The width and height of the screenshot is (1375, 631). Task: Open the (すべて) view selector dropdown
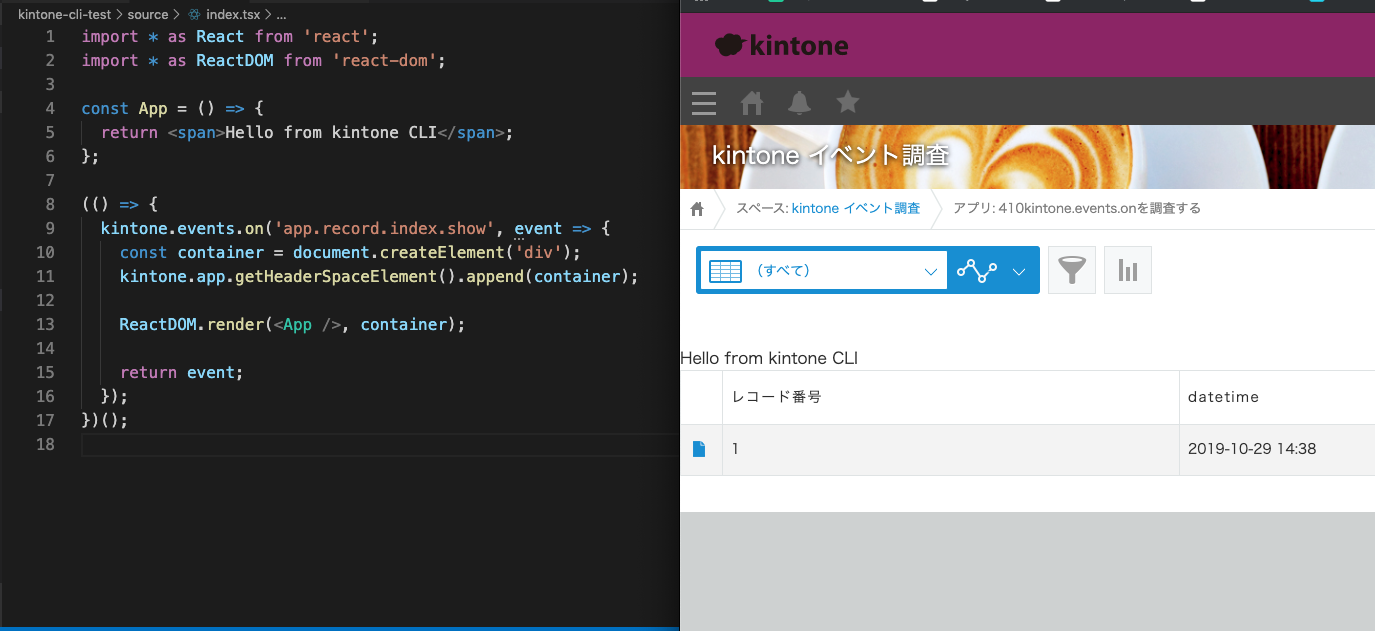[x=822, y=270]
